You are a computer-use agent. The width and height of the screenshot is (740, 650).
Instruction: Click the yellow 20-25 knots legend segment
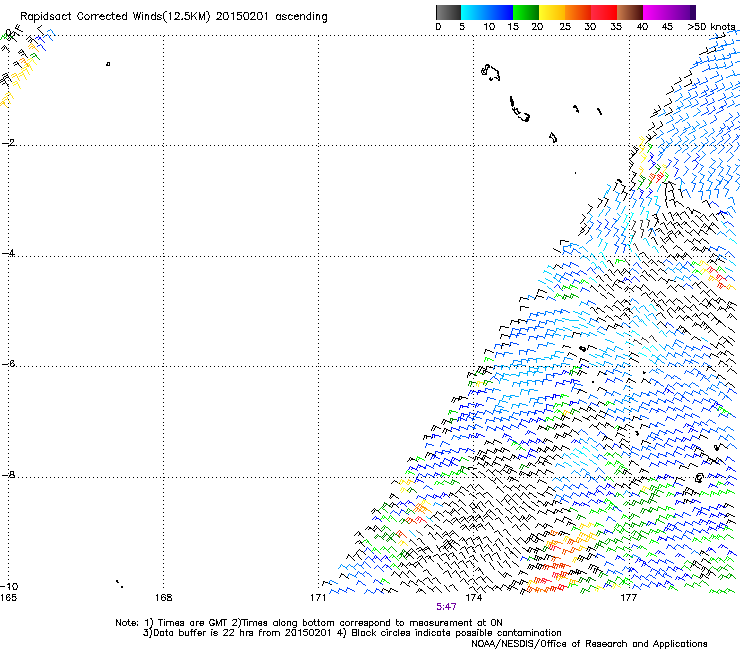coord(552,12)
